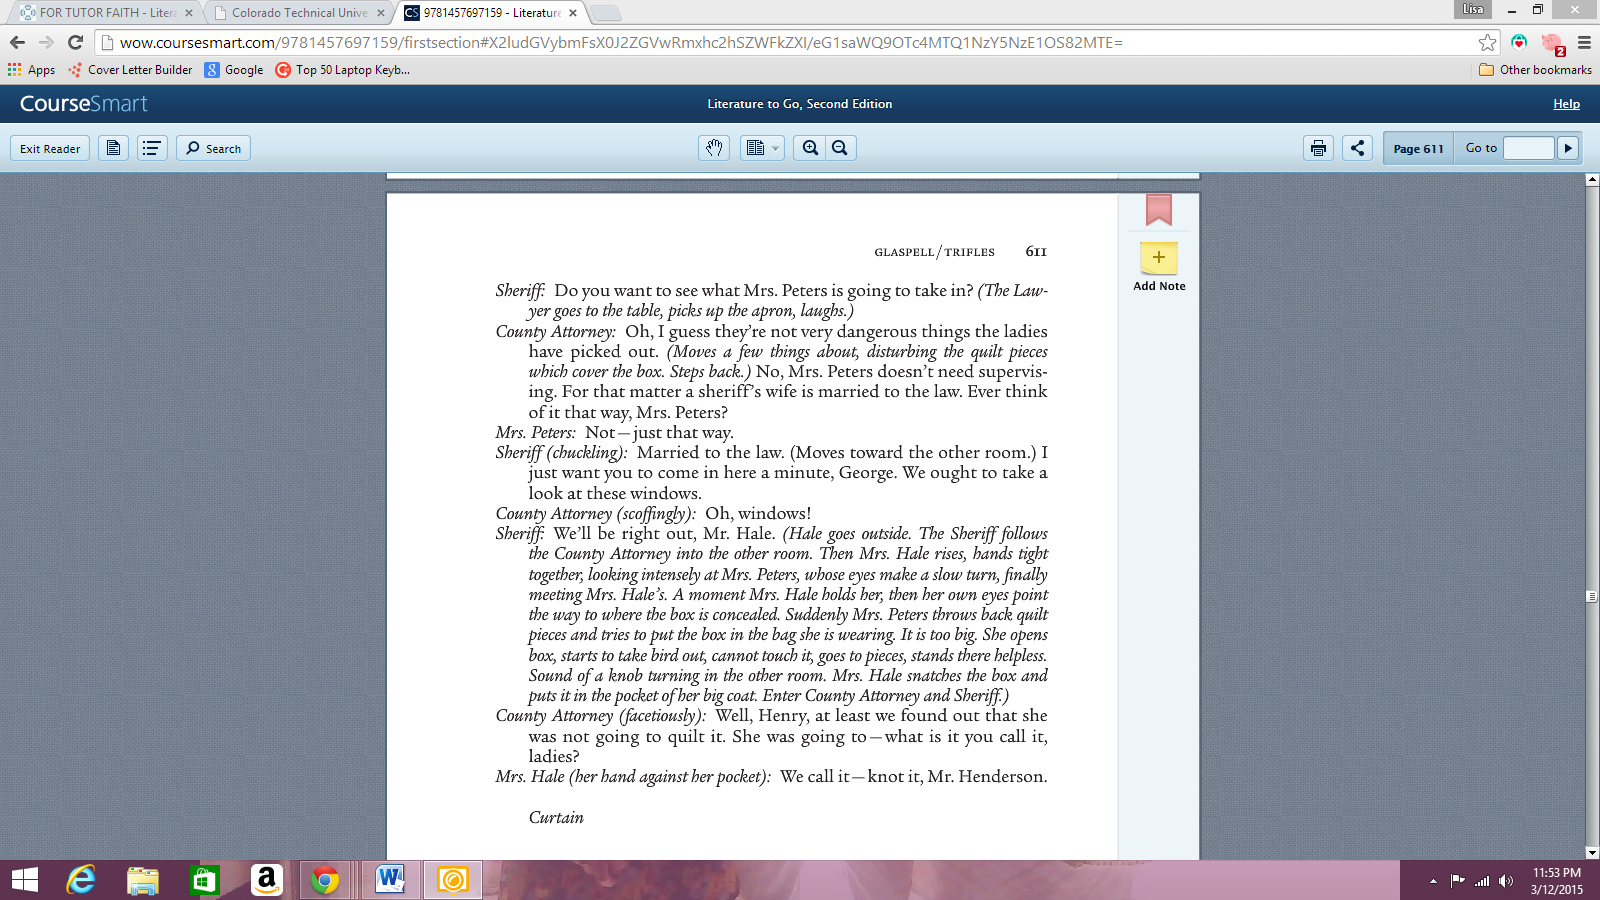Close the Colorado Technical University tab
The image size is (1600, 900).
[381, 13]
